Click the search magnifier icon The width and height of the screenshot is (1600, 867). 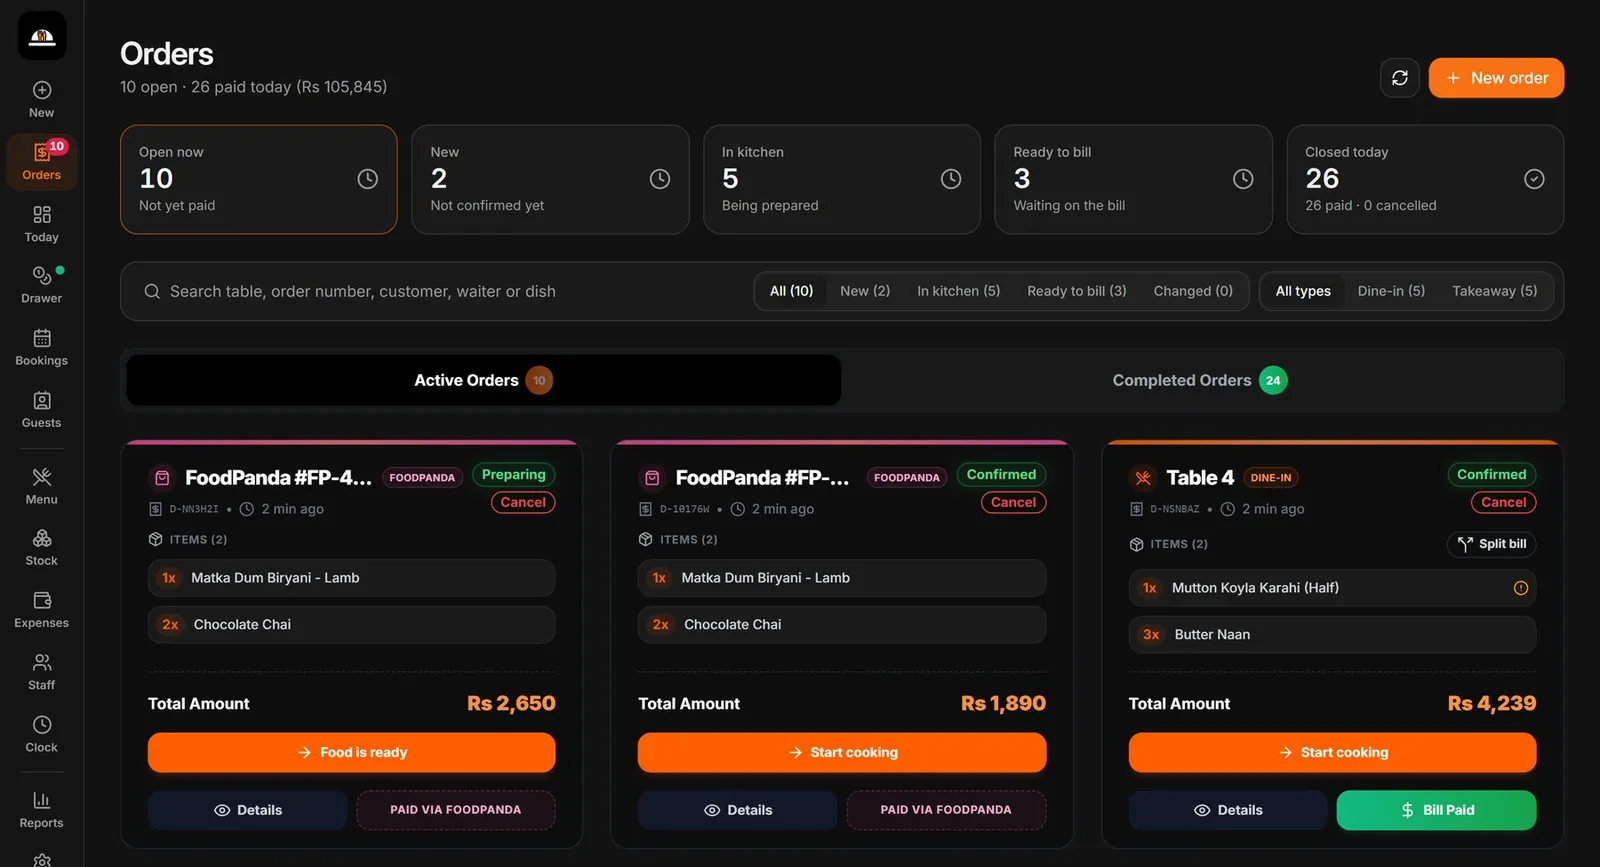coord(152,291)
